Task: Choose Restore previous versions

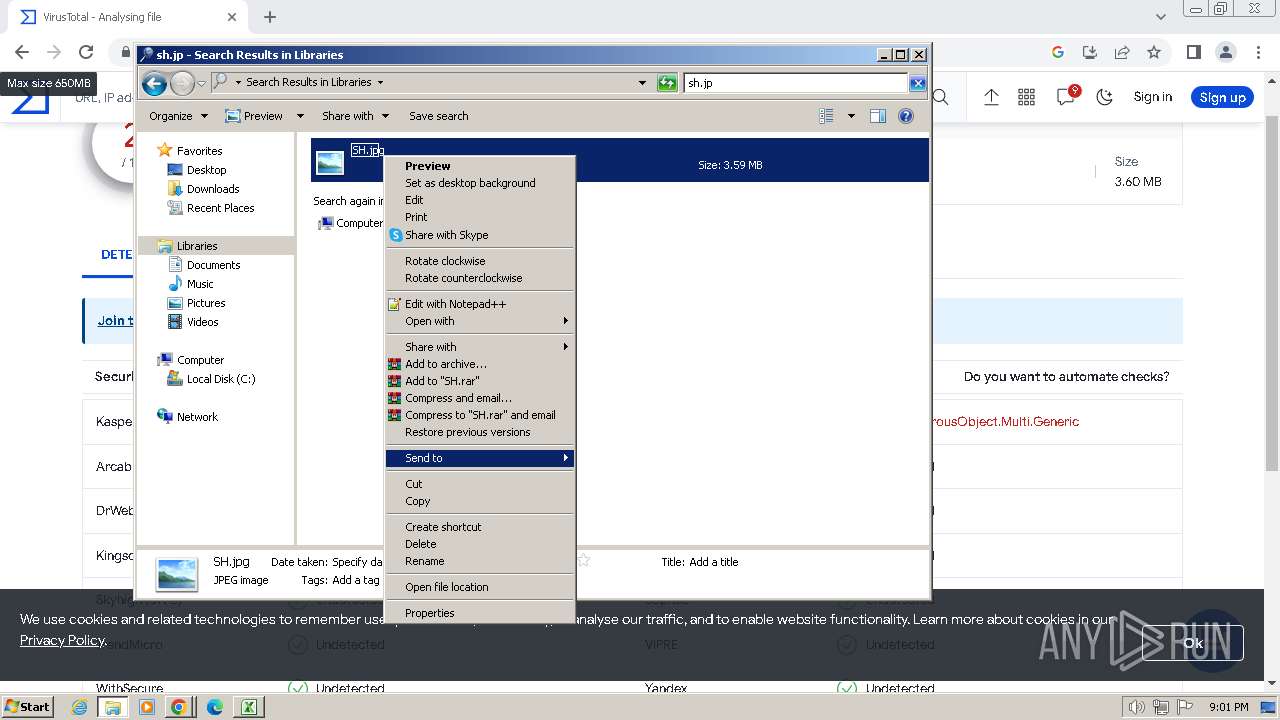Action: pyautogui.click(x=480, y=432)
